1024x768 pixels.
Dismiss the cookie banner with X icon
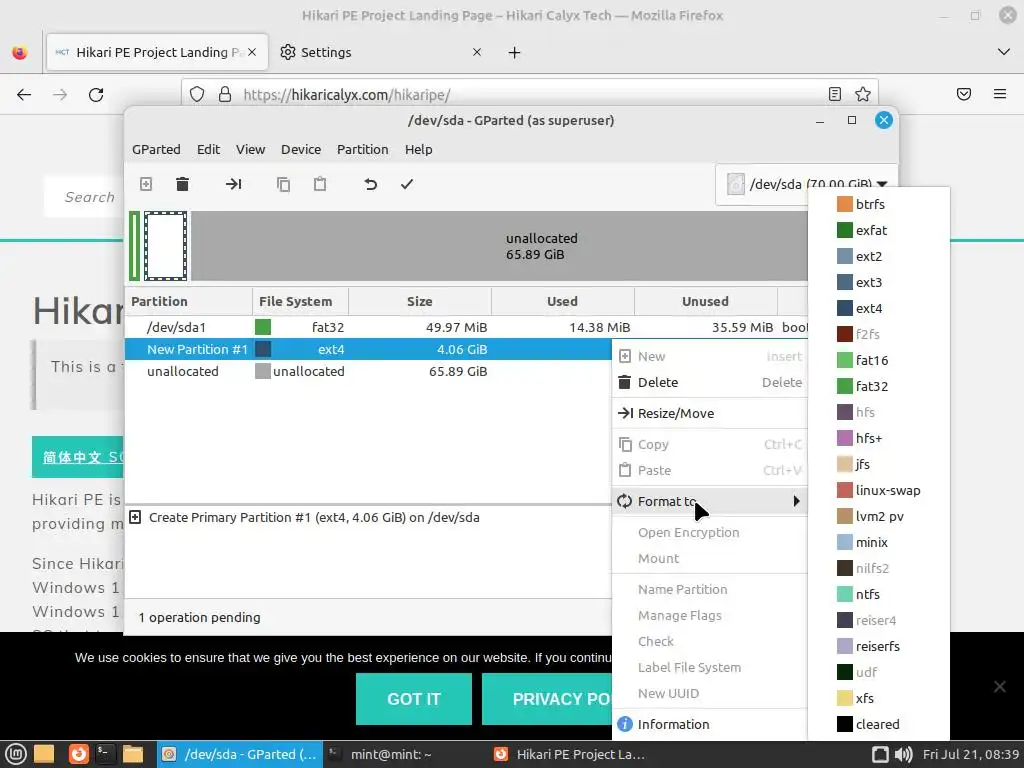[x=1000, y=686]
